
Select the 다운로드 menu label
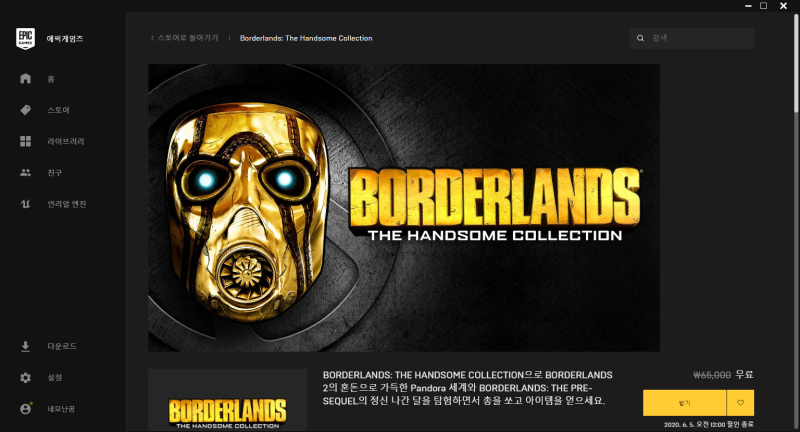(62, 346)
